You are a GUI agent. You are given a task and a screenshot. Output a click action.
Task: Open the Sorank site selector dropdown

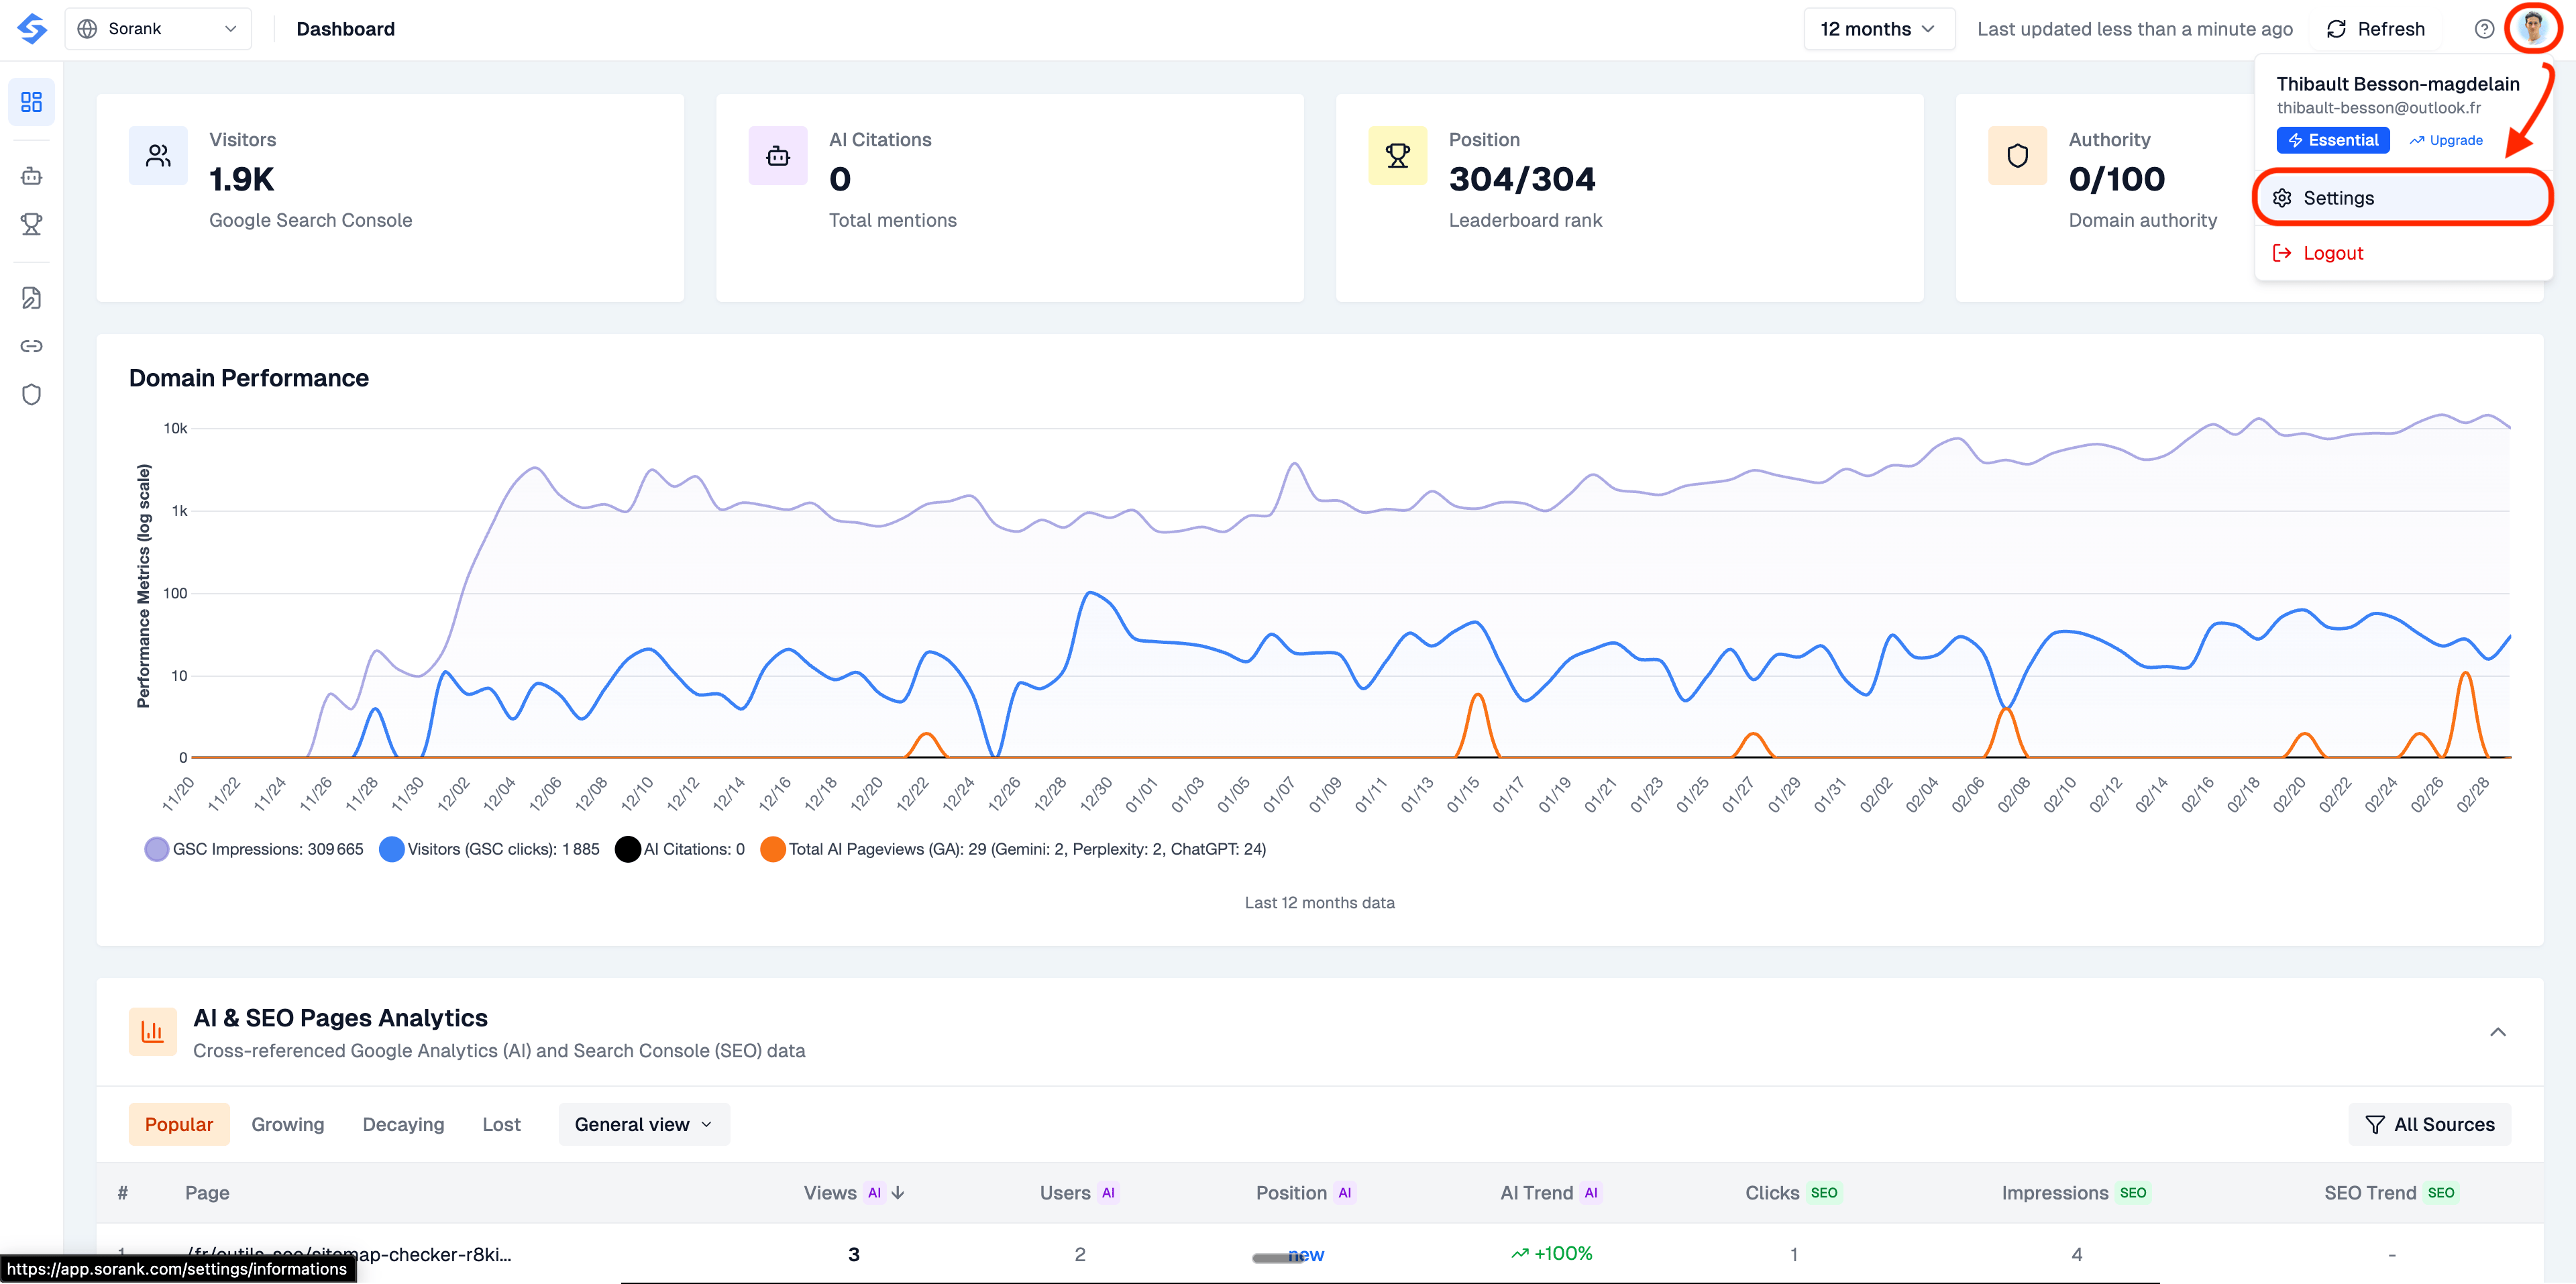point(158,29)
